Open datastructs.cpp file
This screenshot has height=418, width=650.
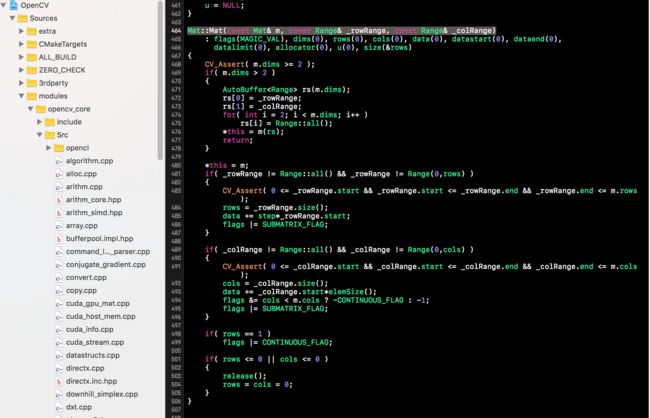(93, 355)
